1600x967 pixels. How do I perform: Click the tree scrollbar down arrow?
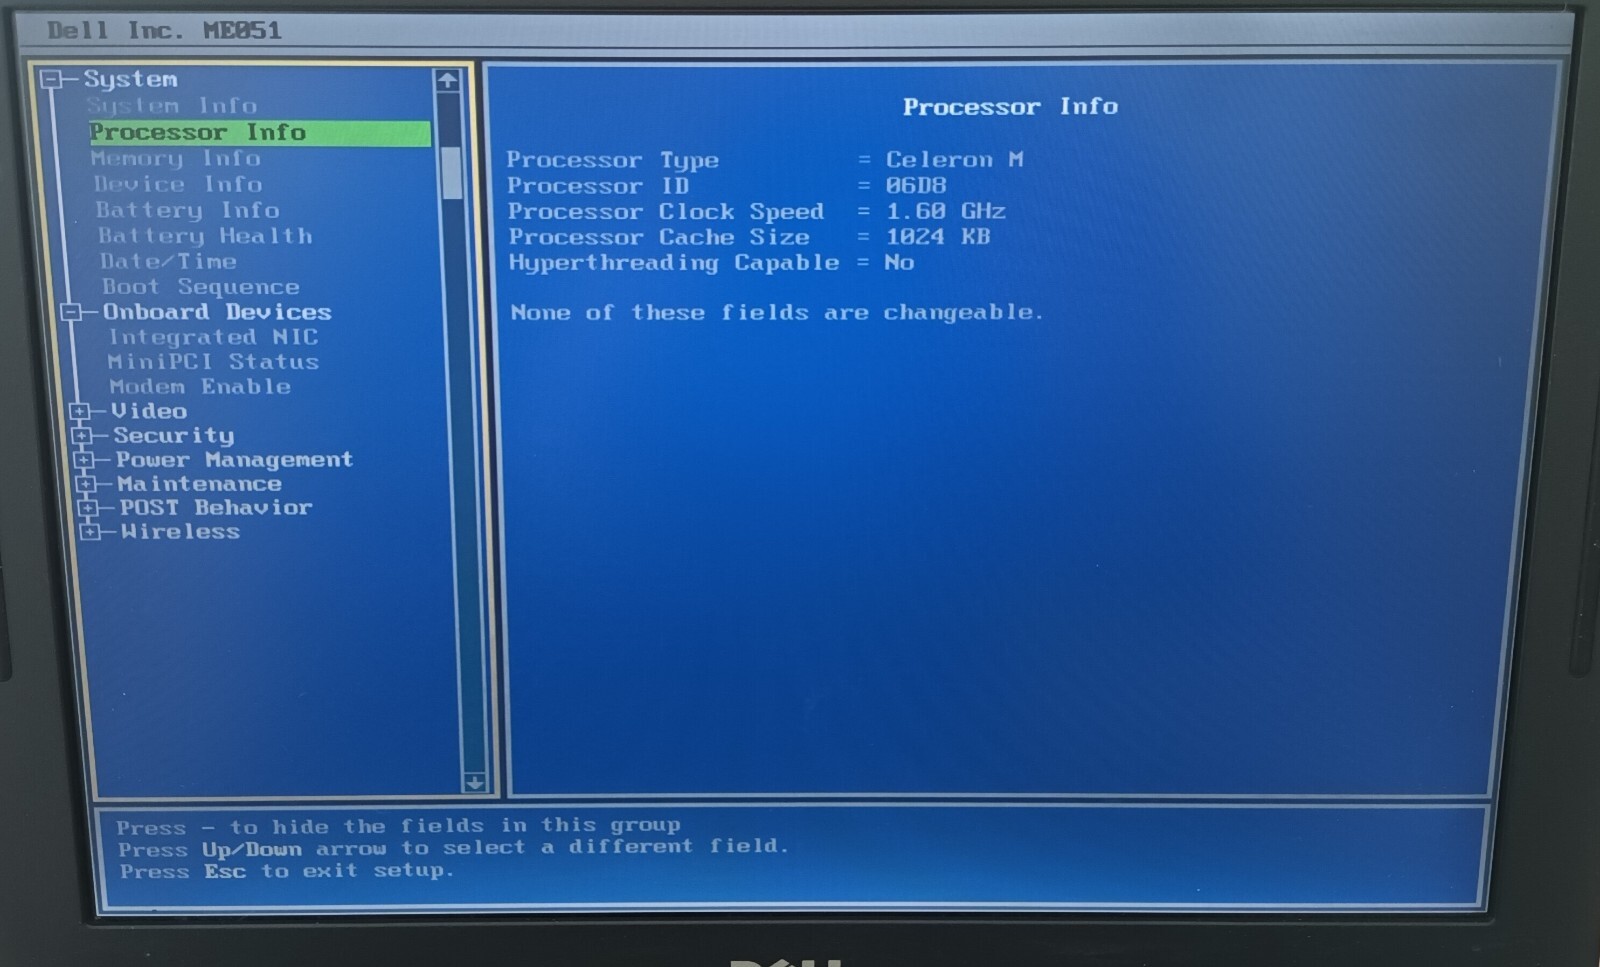click(475, 782)
